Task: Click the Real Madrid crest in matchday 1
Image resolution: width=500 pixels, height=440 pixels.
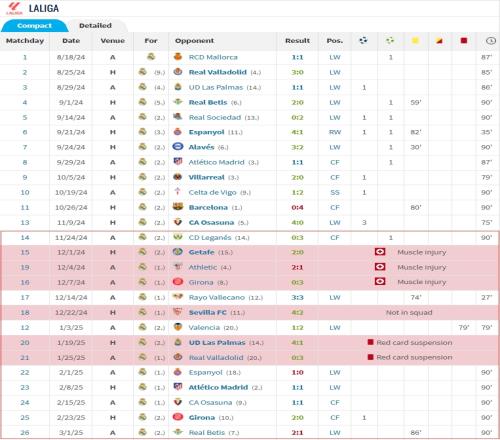Action: click(151, 57)
